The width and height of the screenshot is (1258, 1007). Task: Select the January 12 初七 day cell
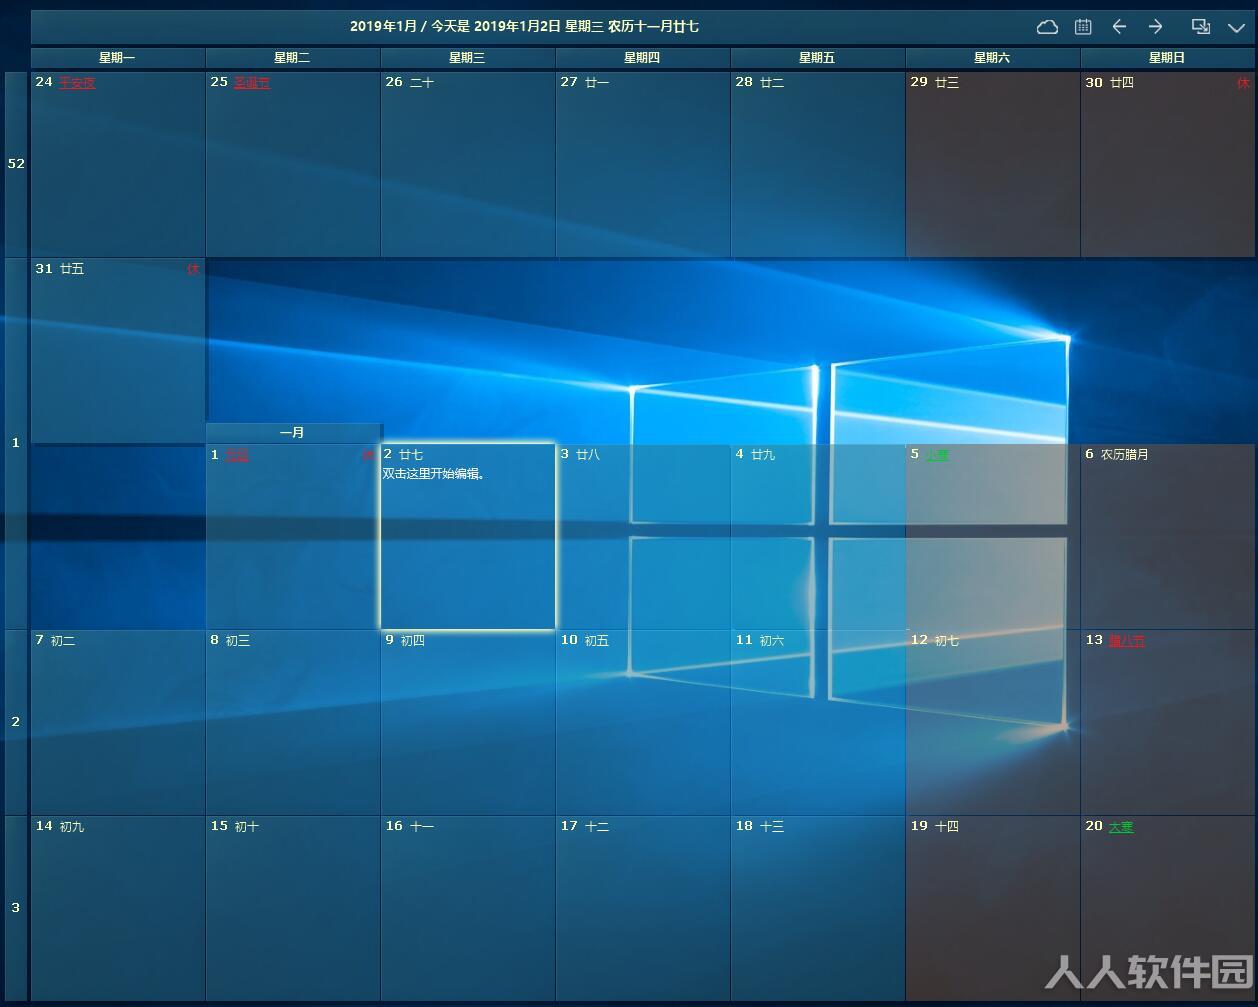993,722
